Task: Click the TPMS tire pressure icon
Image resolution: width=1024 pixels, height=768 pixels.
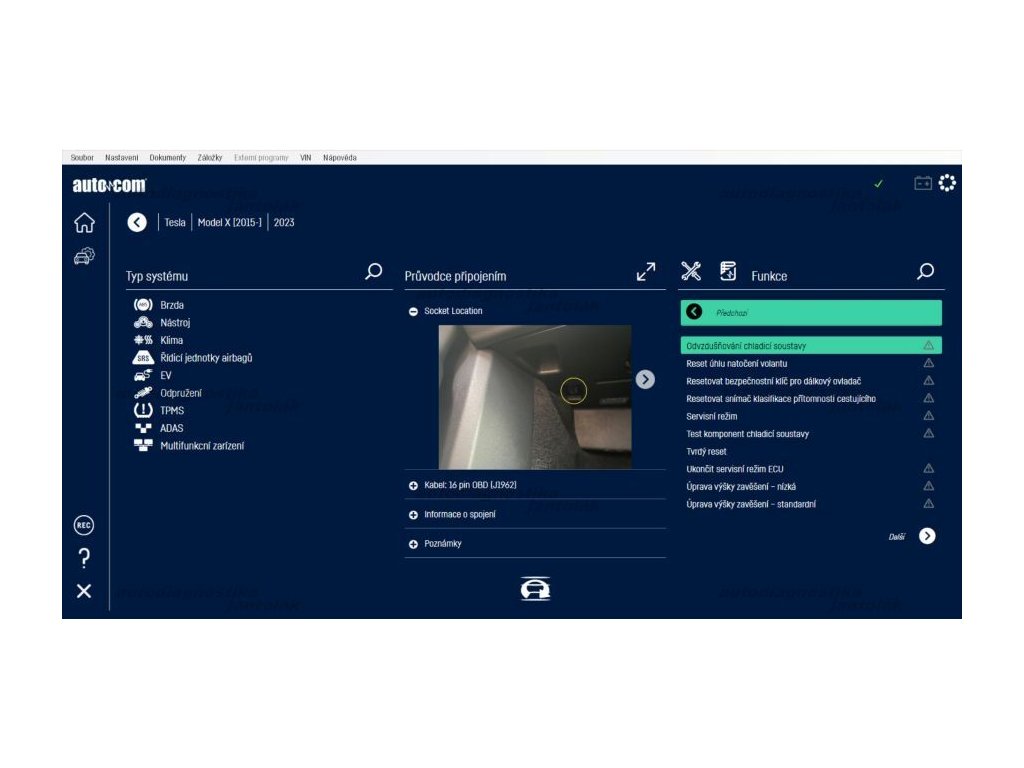Action: [x=143, y=410]
